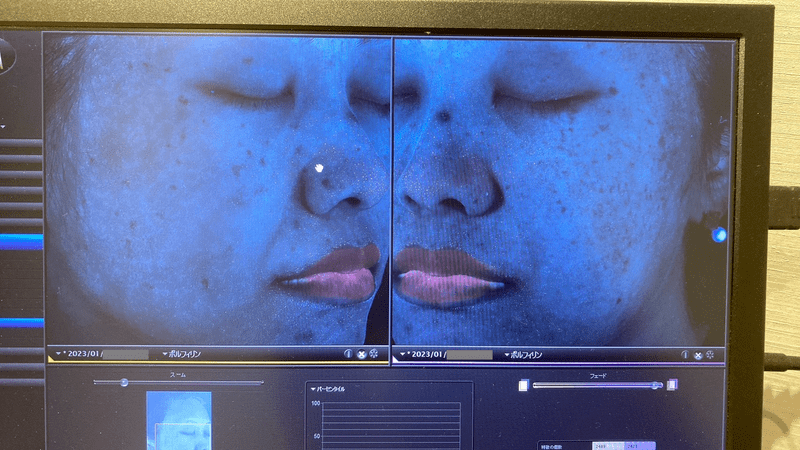
Task: Click the info icon under right image
Action: pyautogui.click(x=685, y=354)
